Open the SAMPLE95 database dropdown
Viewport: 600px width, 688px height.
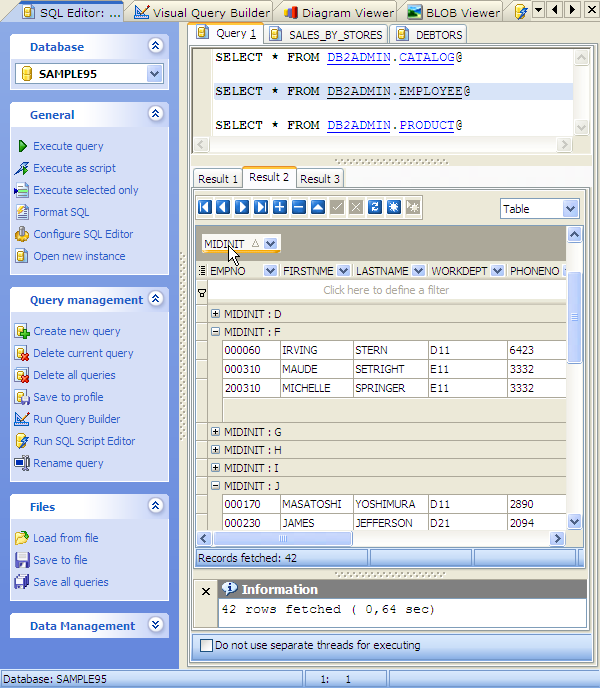coord(154,73)
